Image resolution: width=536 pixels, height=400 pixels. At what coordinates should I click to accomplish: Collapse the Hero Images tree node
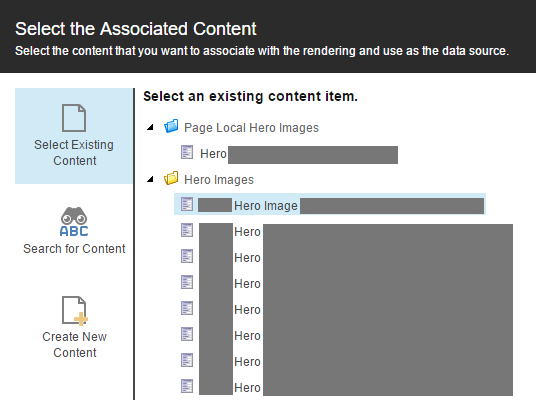[x=150, y=179]
